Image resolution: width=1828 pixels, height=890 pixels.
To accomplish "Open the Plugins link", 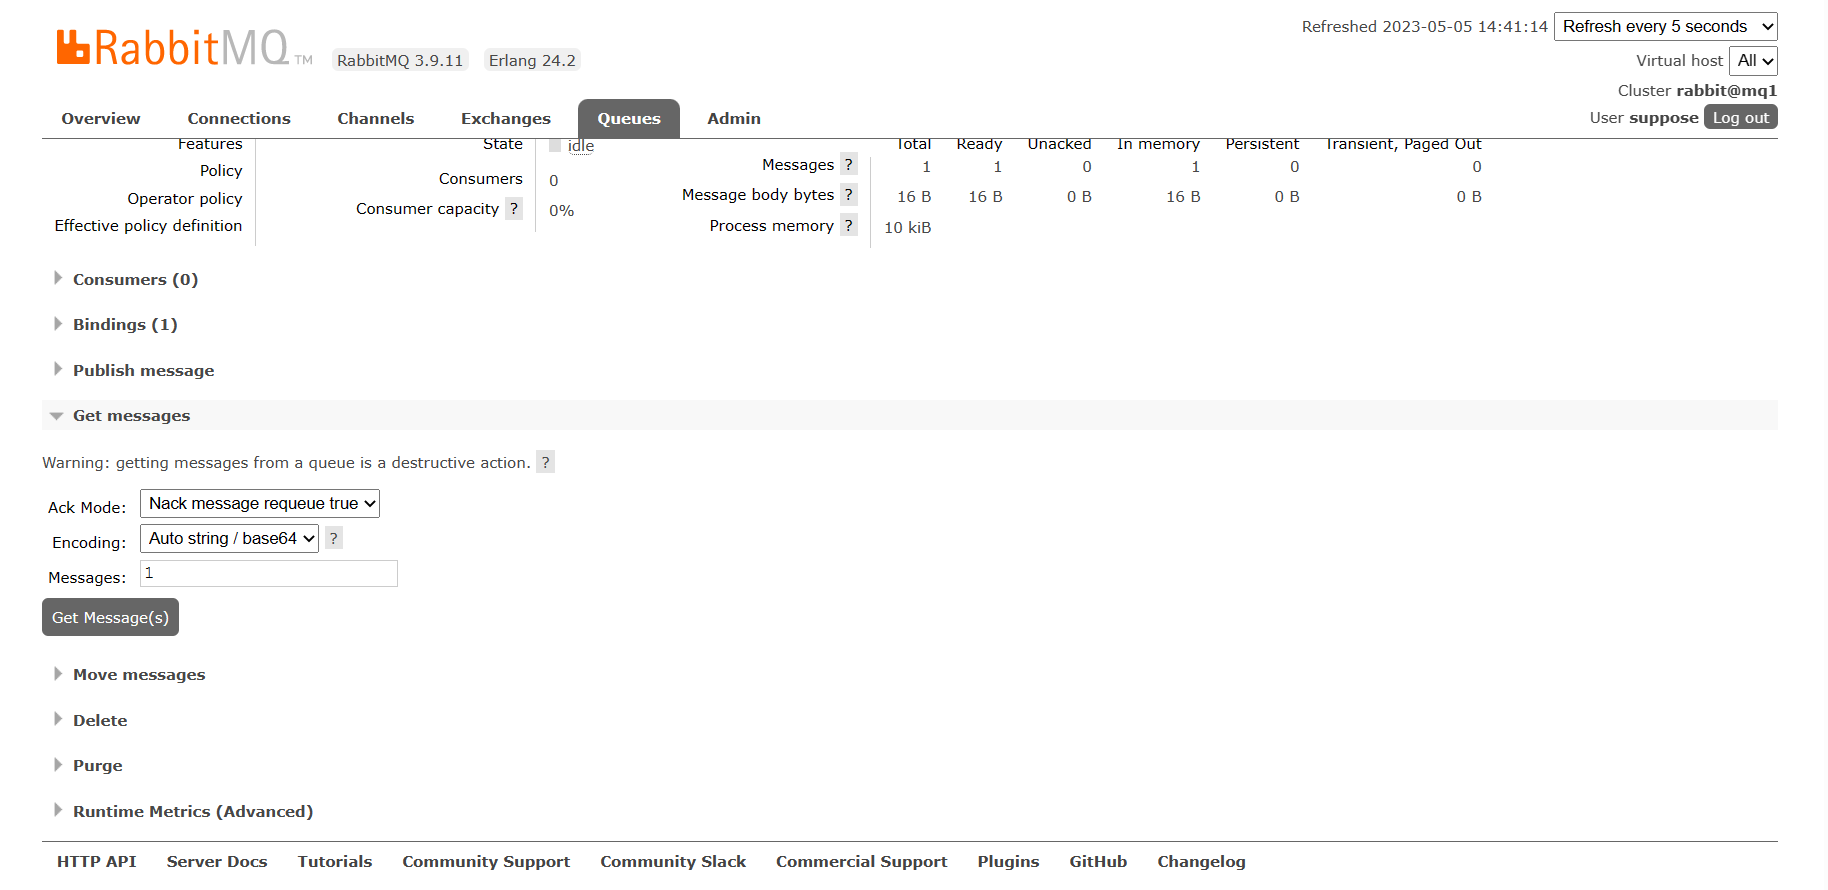I will coord(1008,861).
